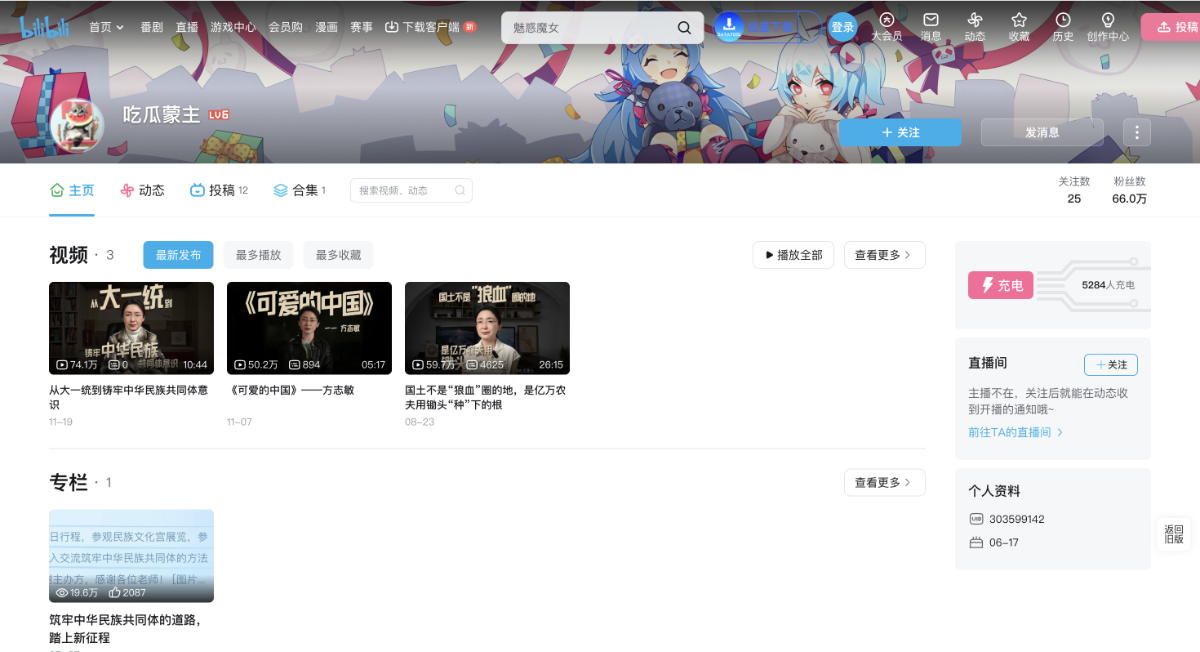Select the 最新发布 sort filter

pos(178,255)
